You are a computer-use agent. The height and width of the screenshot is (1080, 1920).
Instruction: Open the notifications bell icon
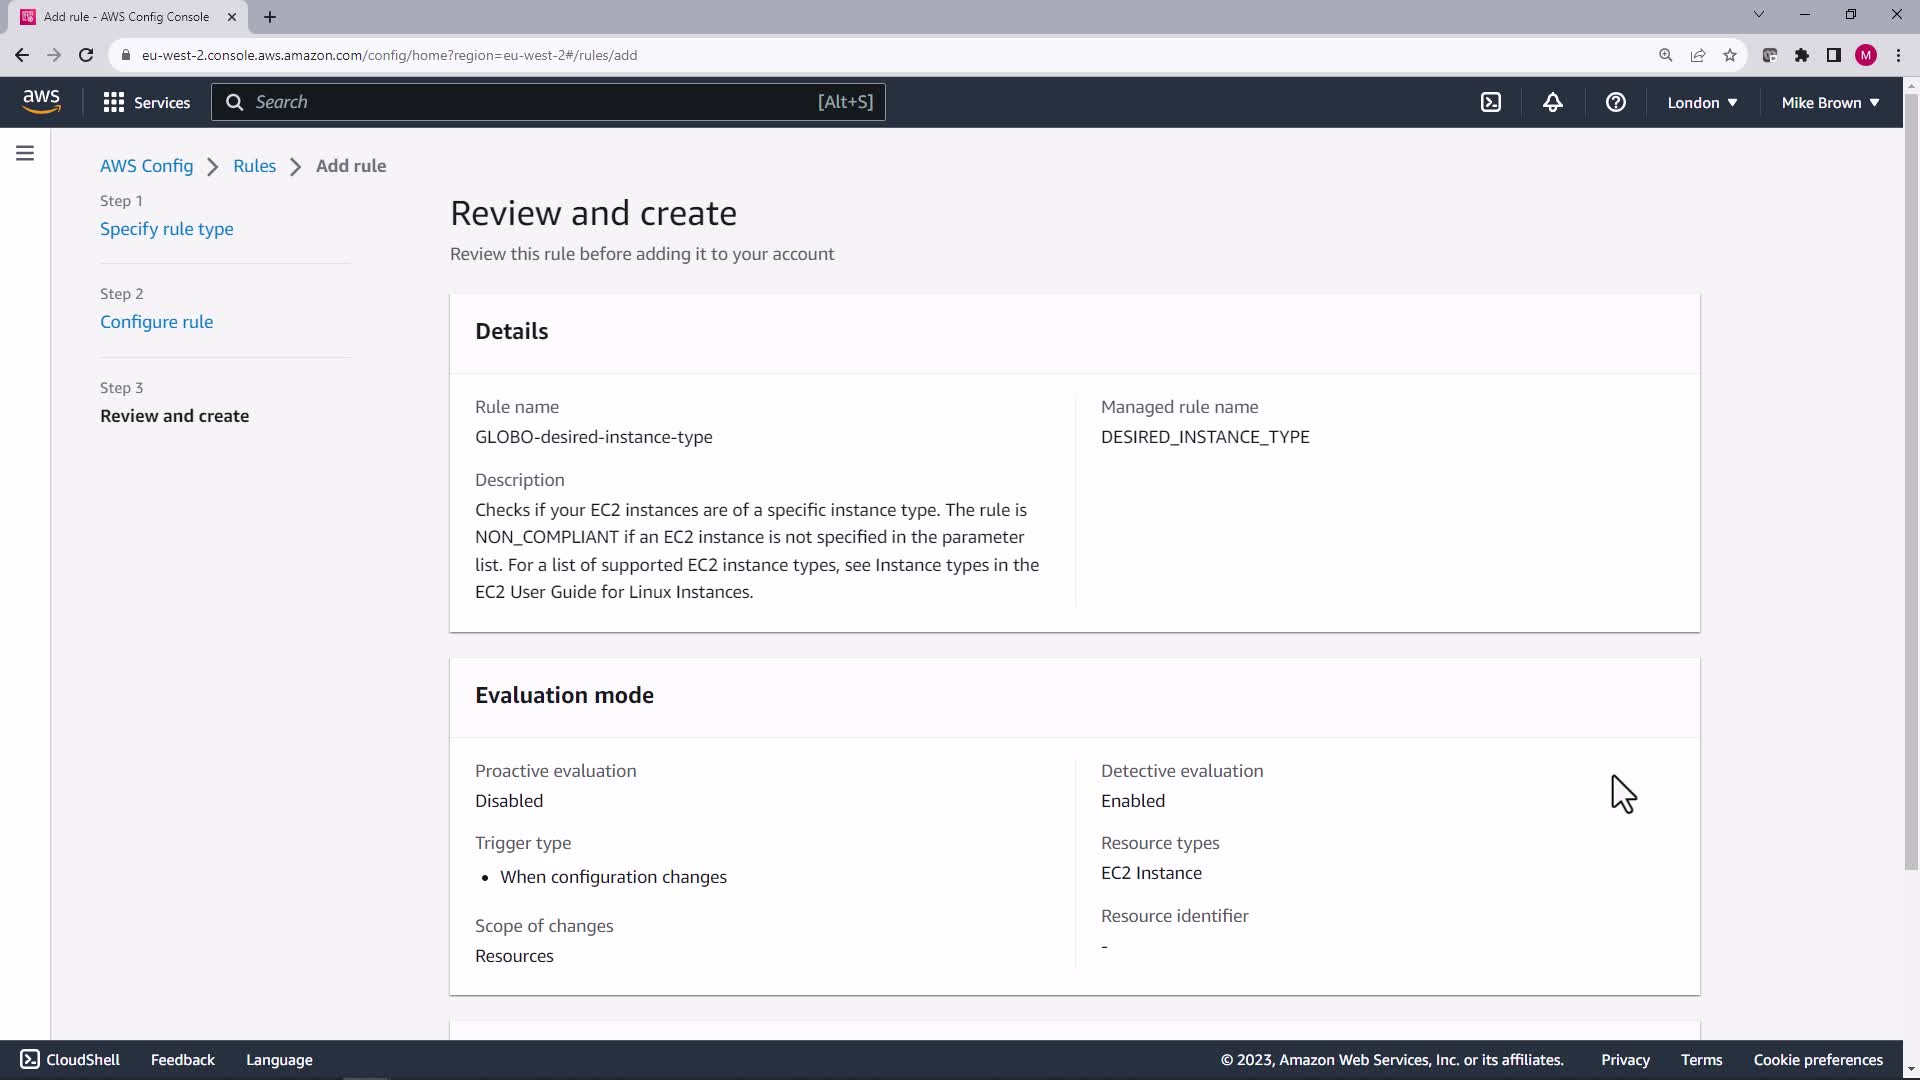(1553, 102)
